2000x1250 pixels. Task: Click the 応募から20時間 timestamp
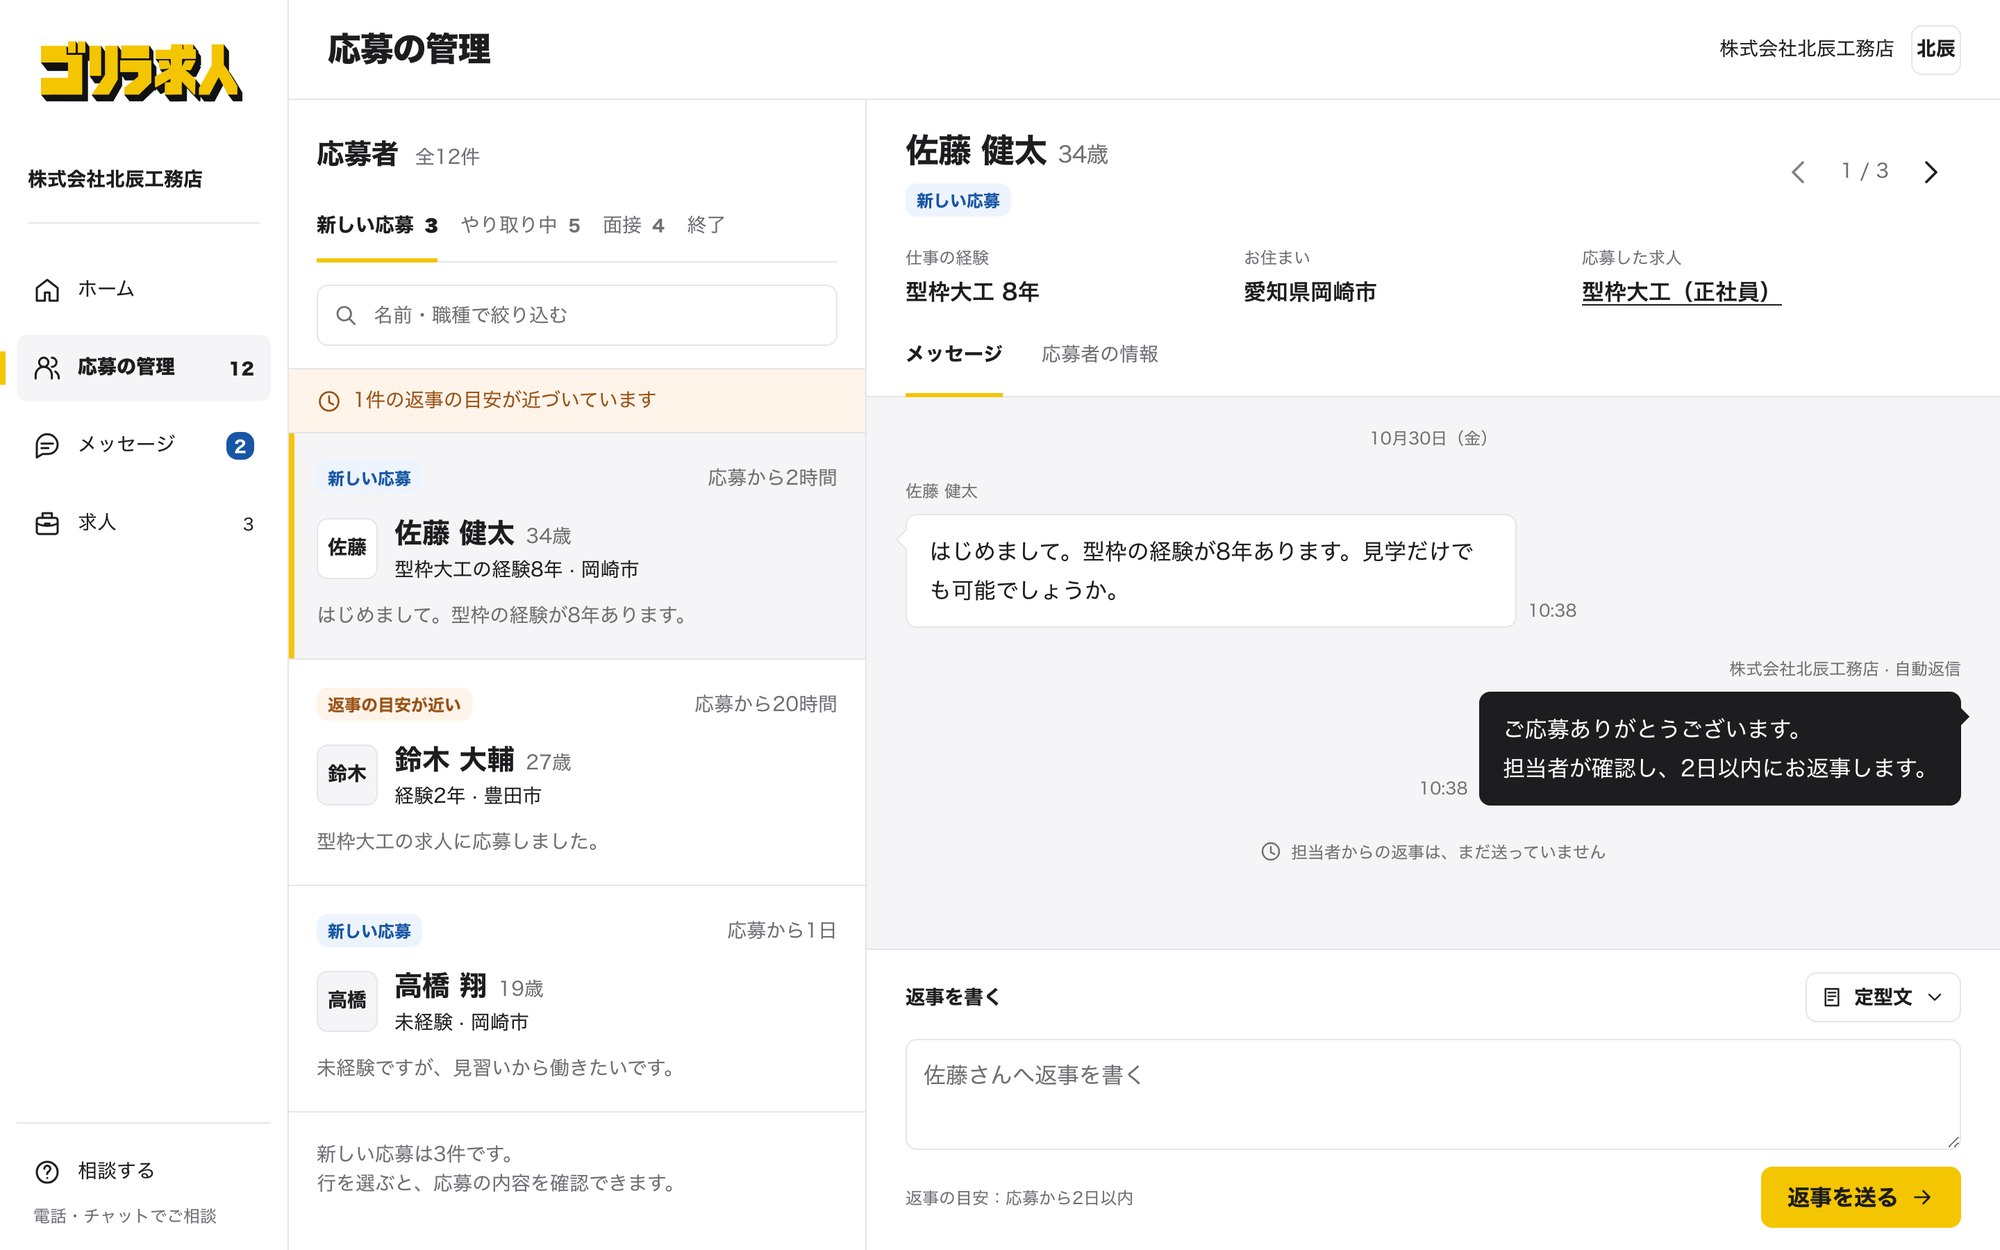765,705
